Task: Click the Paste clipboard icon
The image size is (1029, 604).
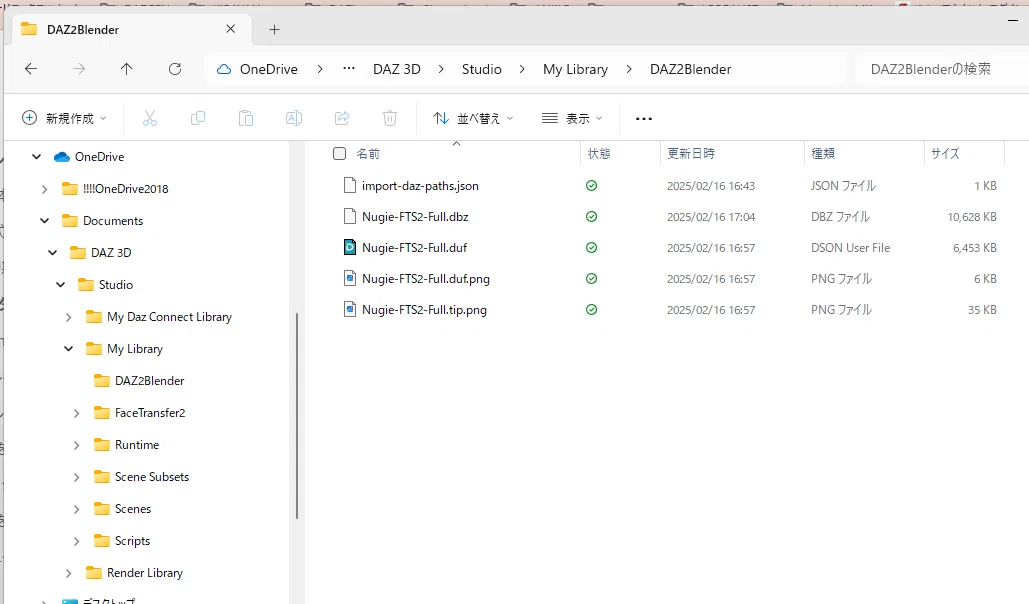Action: 245,118
